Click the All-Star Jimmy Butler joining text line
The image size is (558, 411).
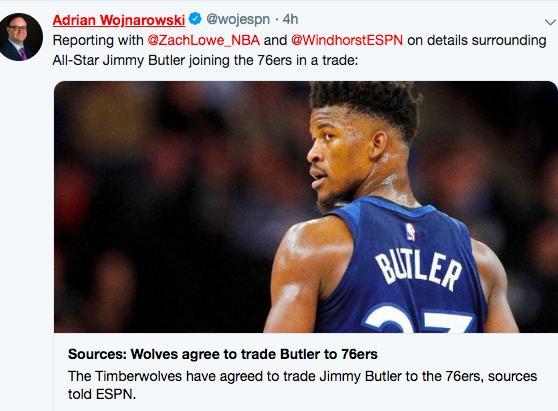(205, 60)
